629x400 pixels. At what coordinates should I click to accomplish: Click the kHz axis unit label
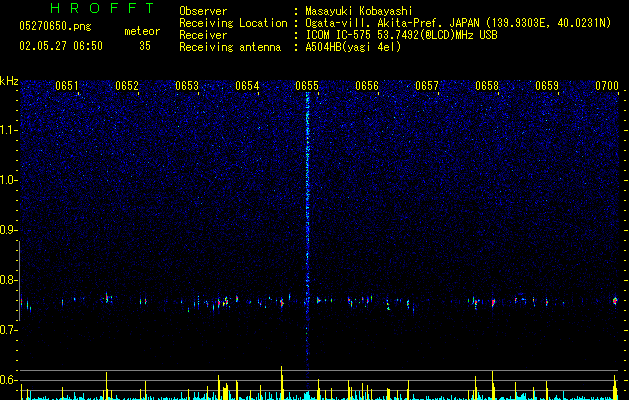pyautogui.click(x=9, y=81)
